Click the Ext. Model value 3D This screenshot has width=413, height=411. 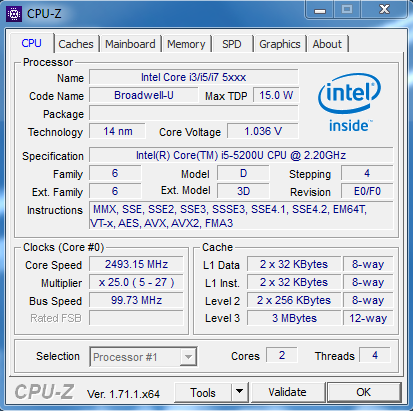click(243, 191)
